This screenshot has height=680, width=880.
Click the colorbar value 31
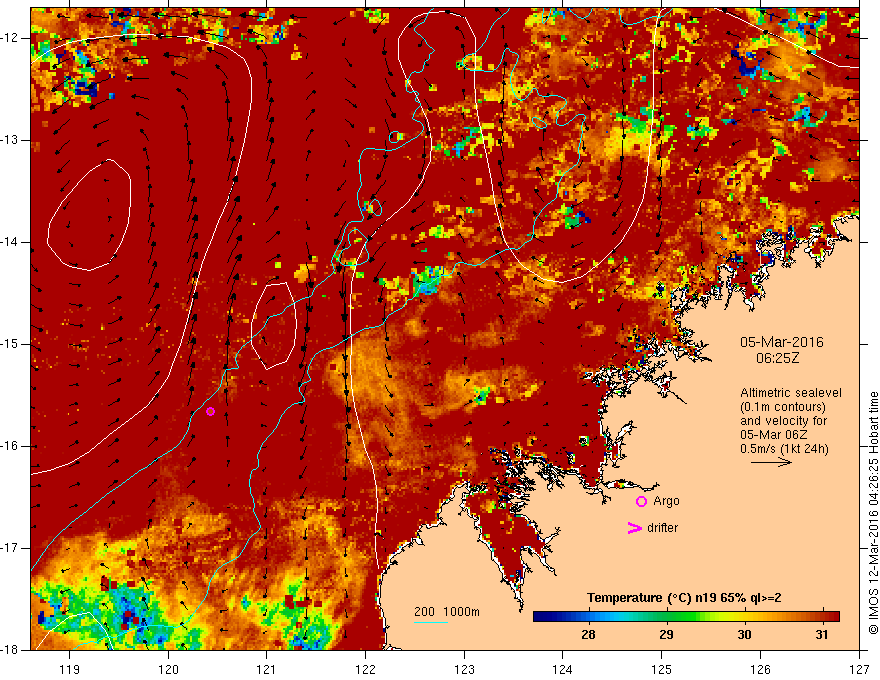point(822,635)
